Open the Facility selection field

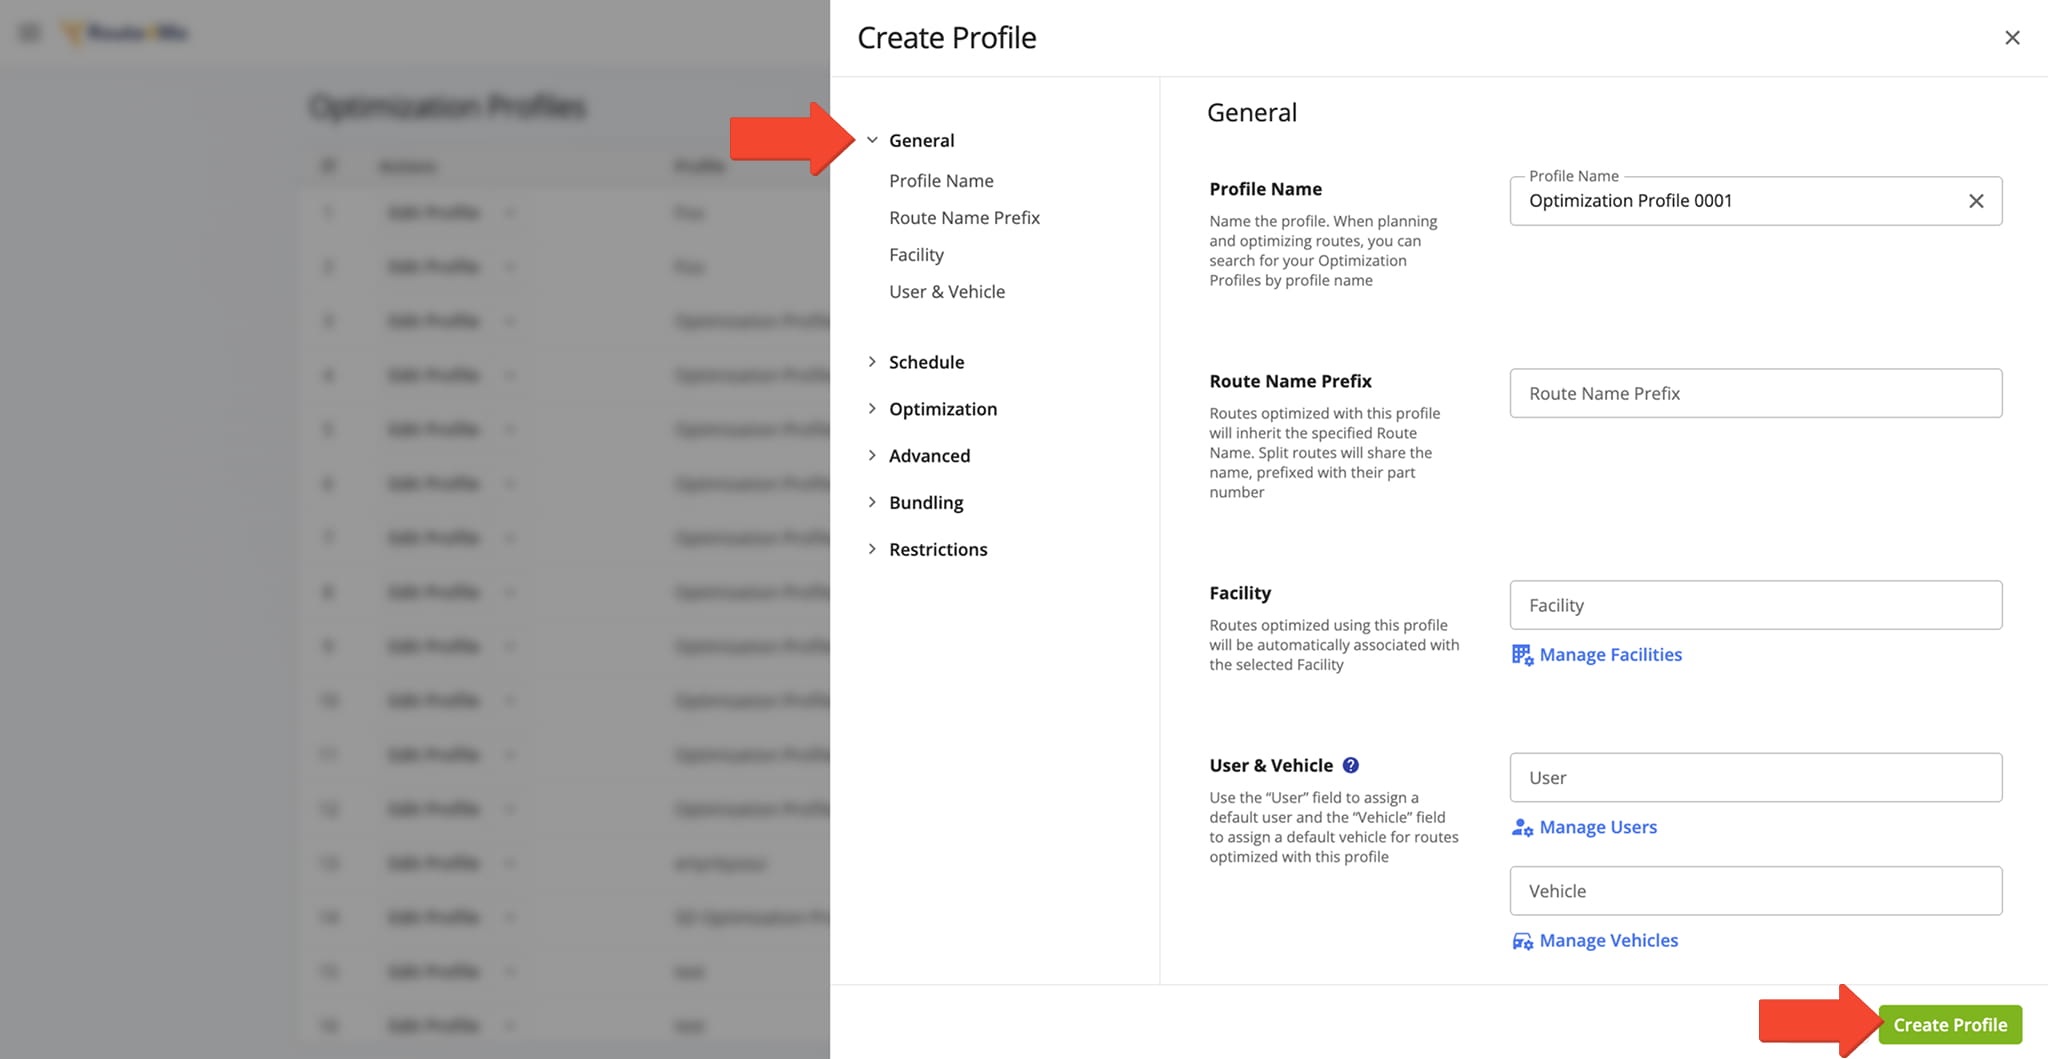coord(1755,606)
